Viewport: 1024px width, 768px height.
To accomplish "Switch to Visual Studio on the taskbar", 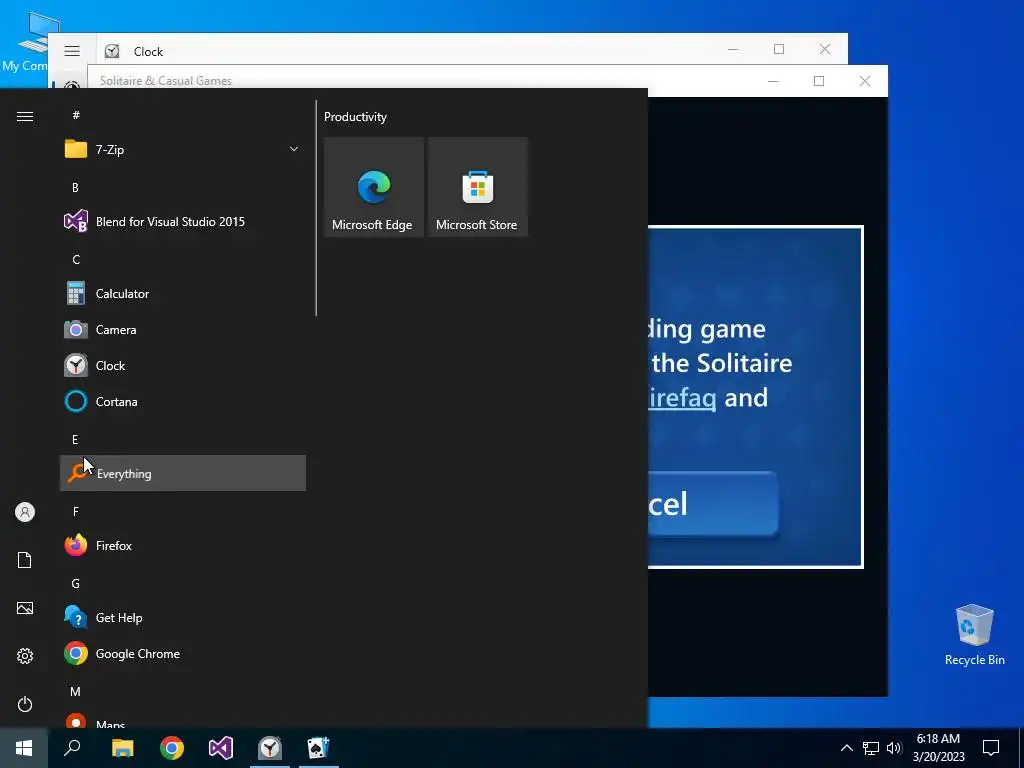I will 221,748.
